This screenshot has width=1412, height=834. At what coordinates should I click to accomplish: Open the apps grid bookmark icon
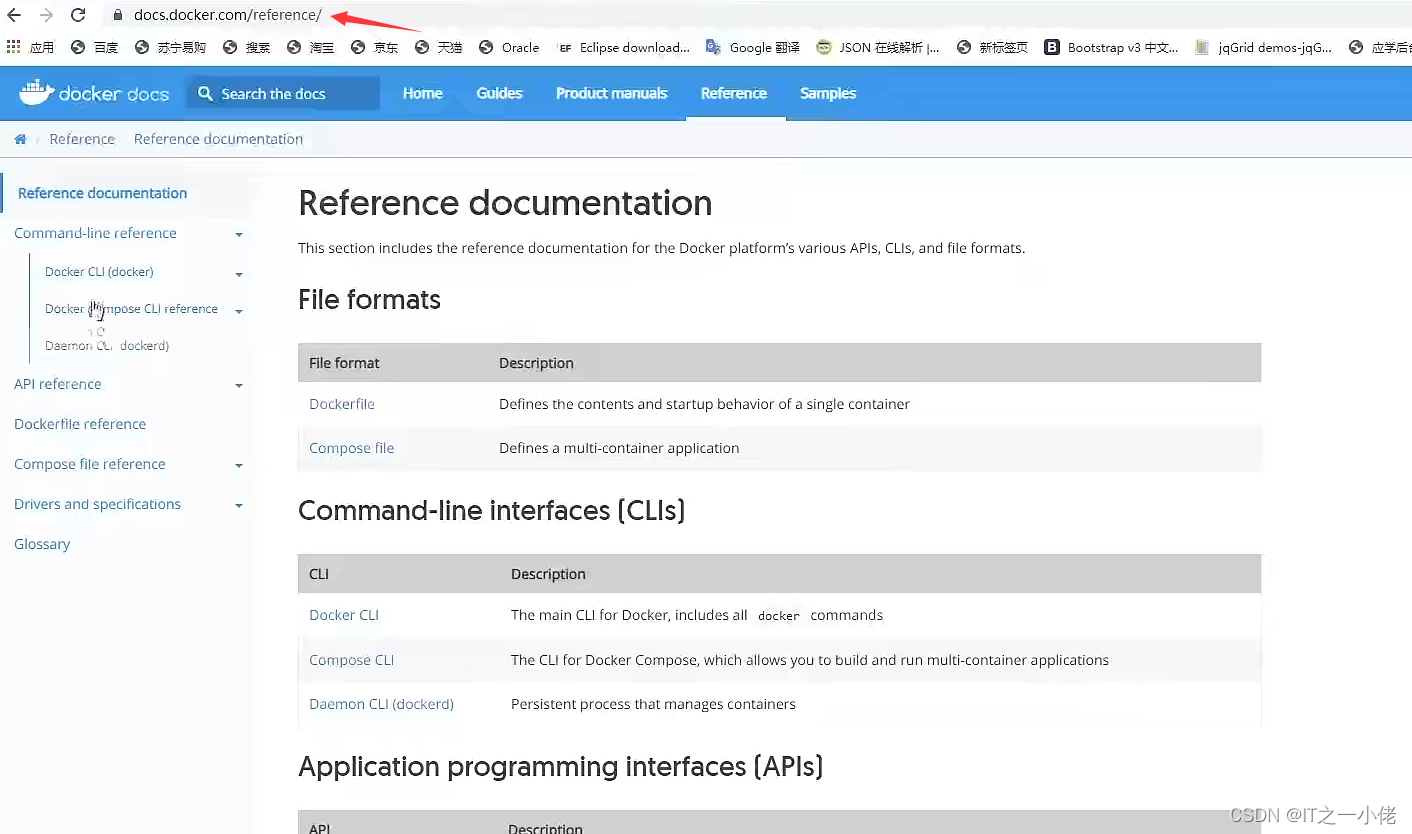coord(14,47)
